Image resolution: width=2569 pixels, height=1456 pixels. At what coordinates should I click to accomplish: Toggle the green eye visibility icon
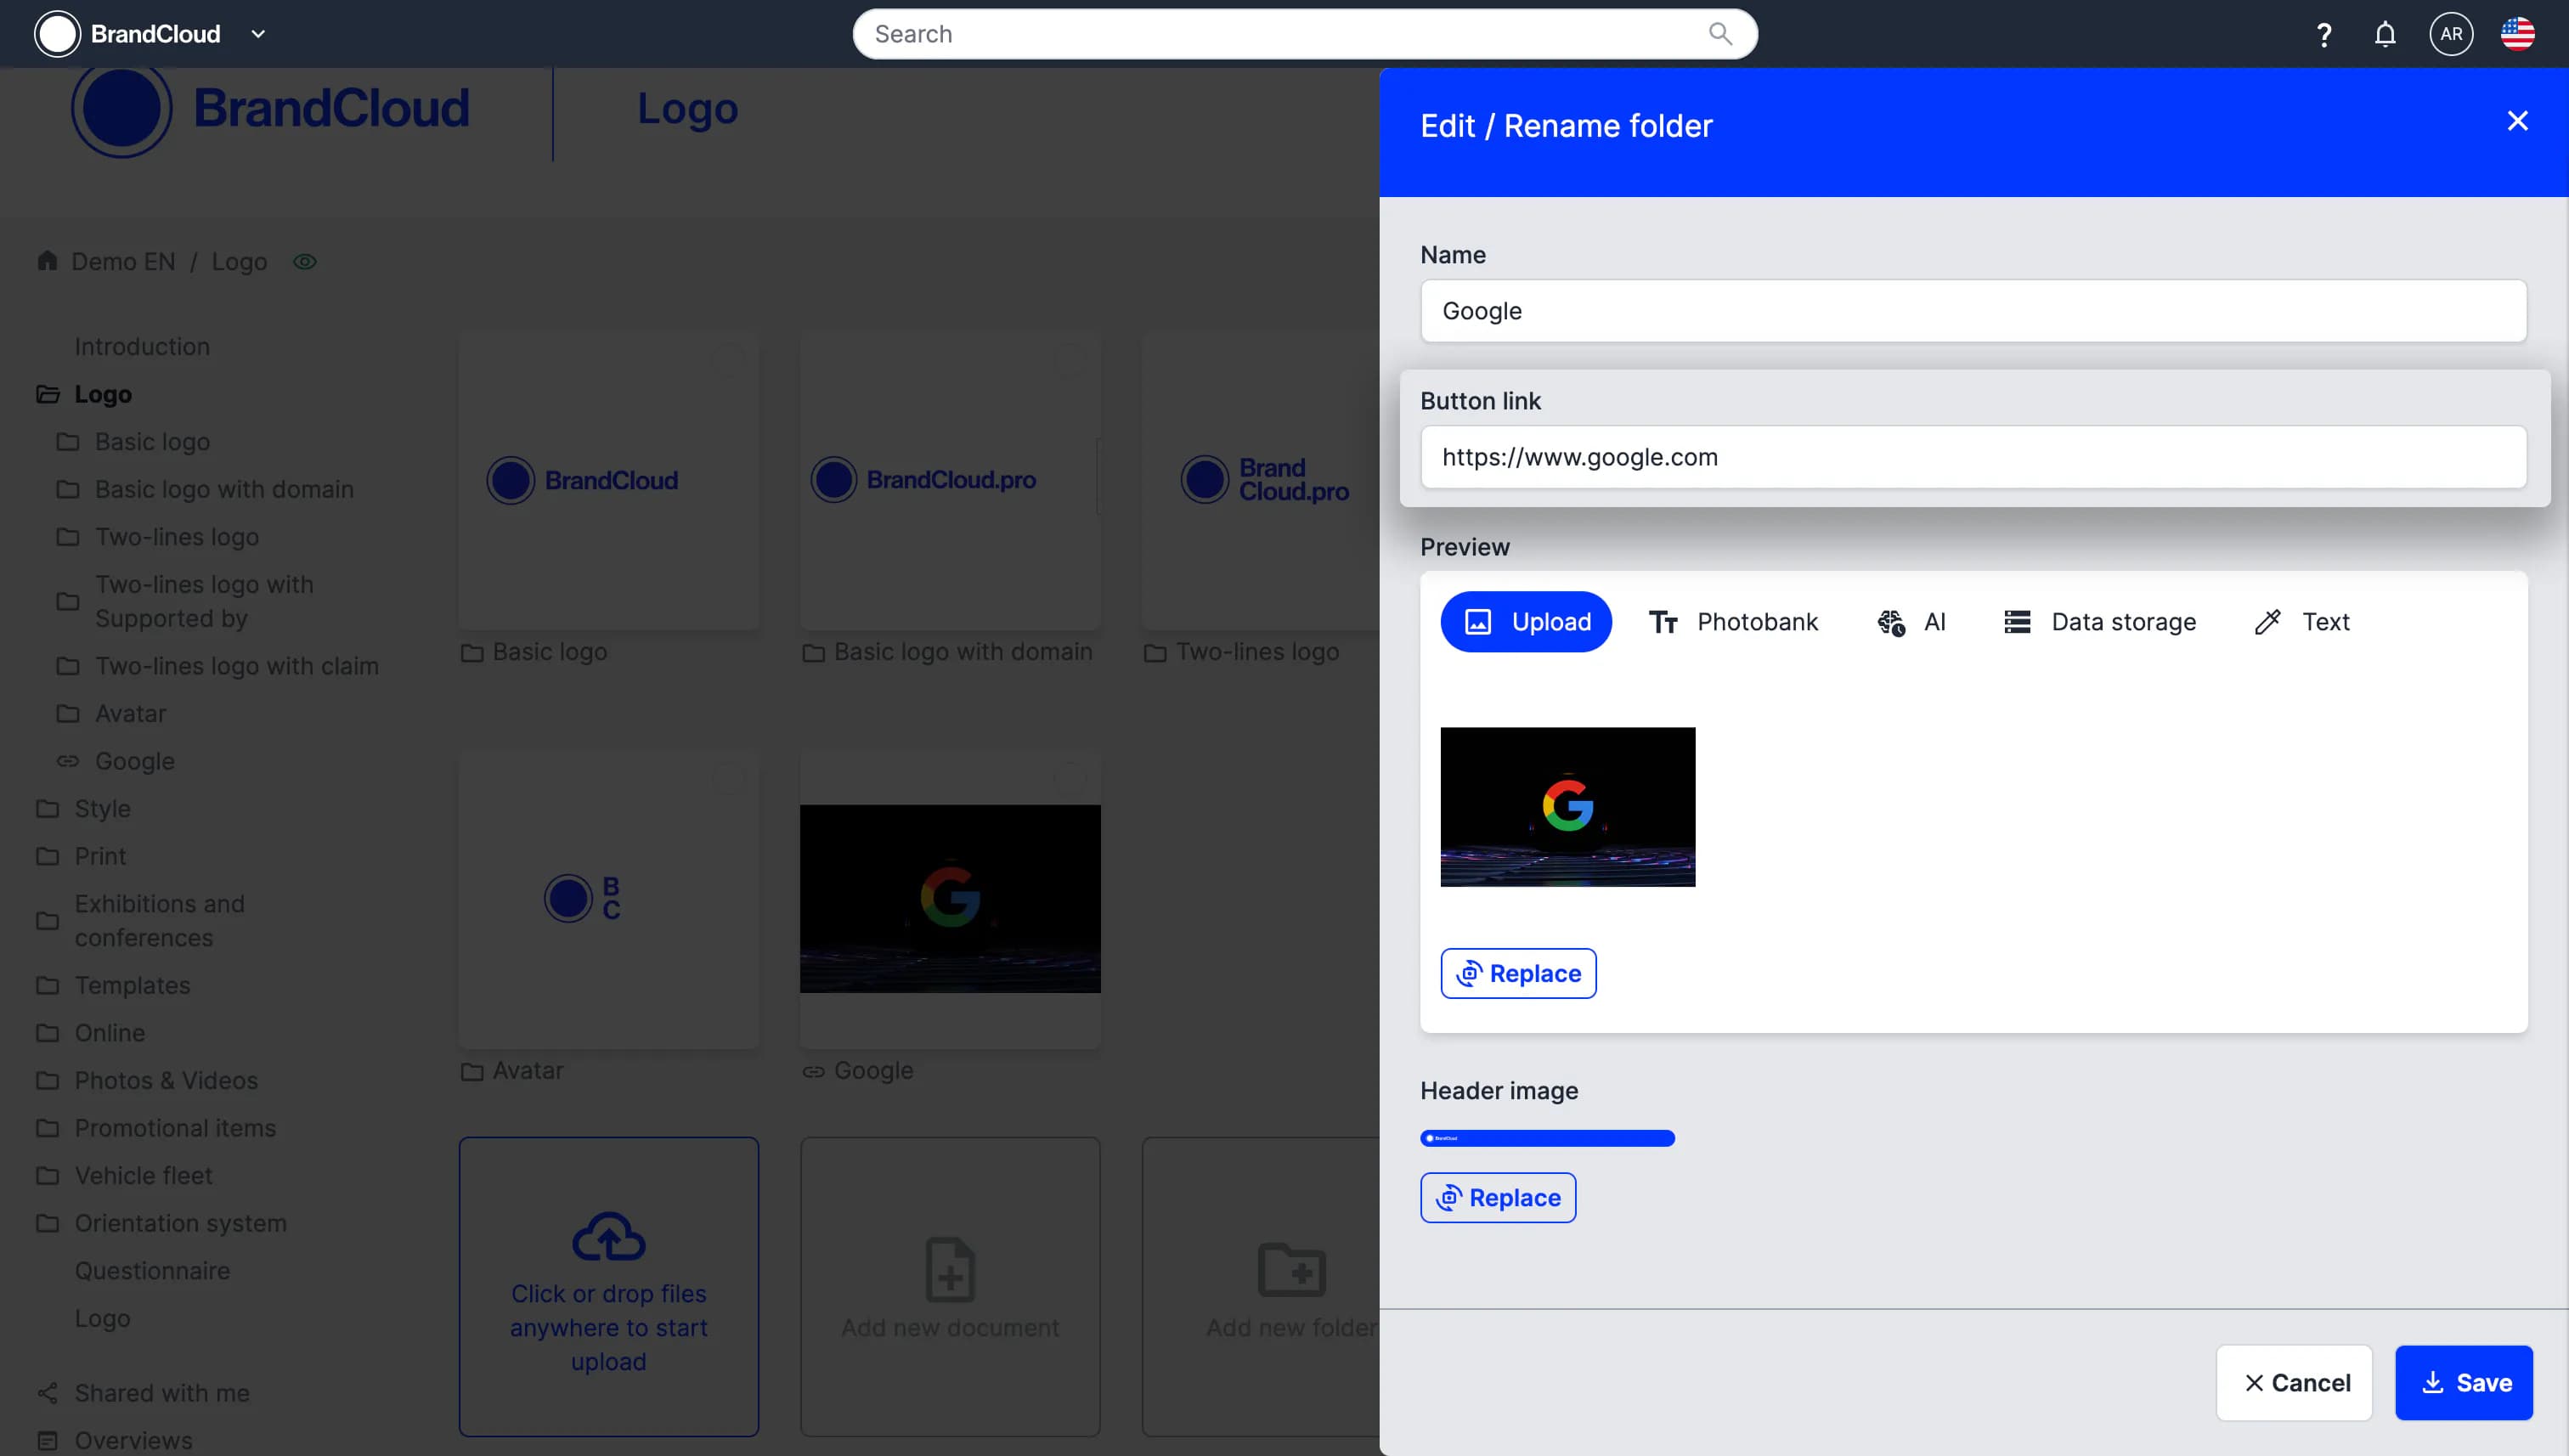tap(305, 262)
